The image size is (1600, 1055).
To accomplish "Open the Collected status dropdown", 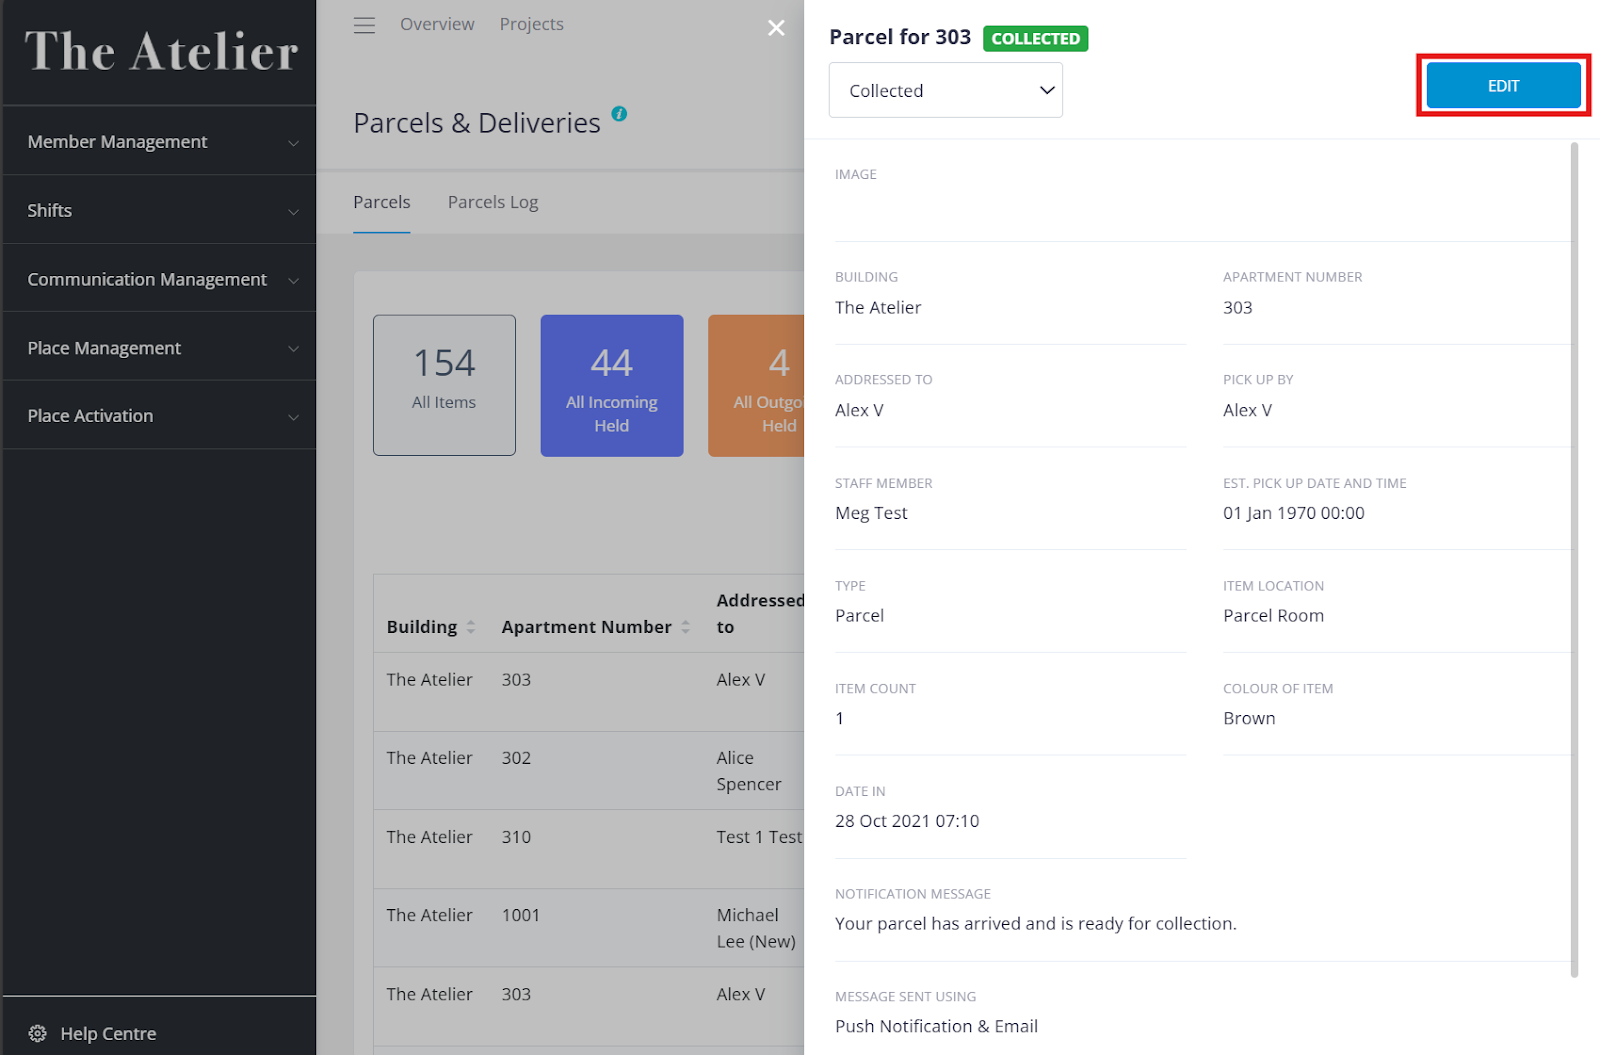I will click(945, 90).
